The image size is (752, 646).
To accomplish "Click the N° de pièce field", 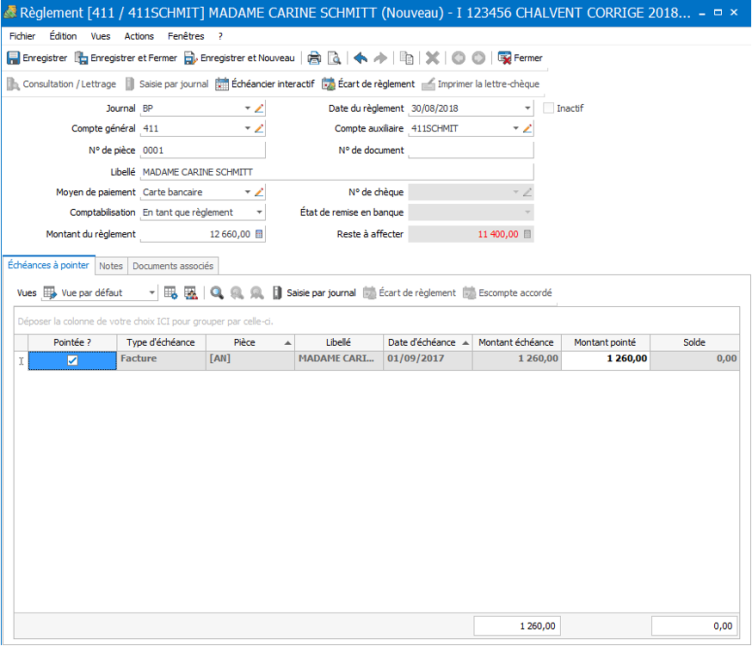I will click(x=202, y=151).
